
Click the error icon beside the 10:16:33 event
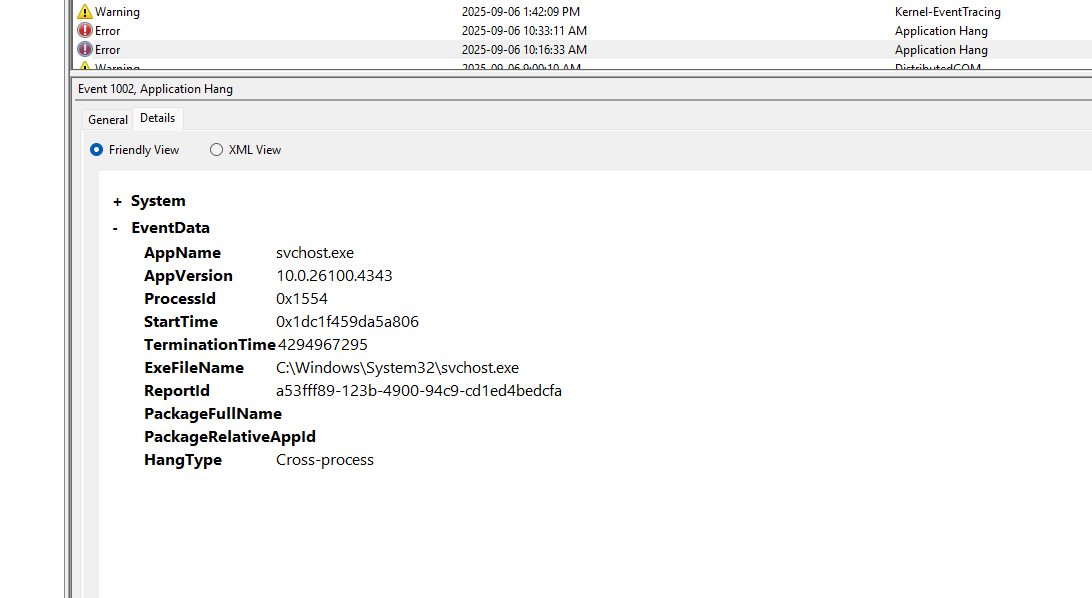click(x=85, y=49)
